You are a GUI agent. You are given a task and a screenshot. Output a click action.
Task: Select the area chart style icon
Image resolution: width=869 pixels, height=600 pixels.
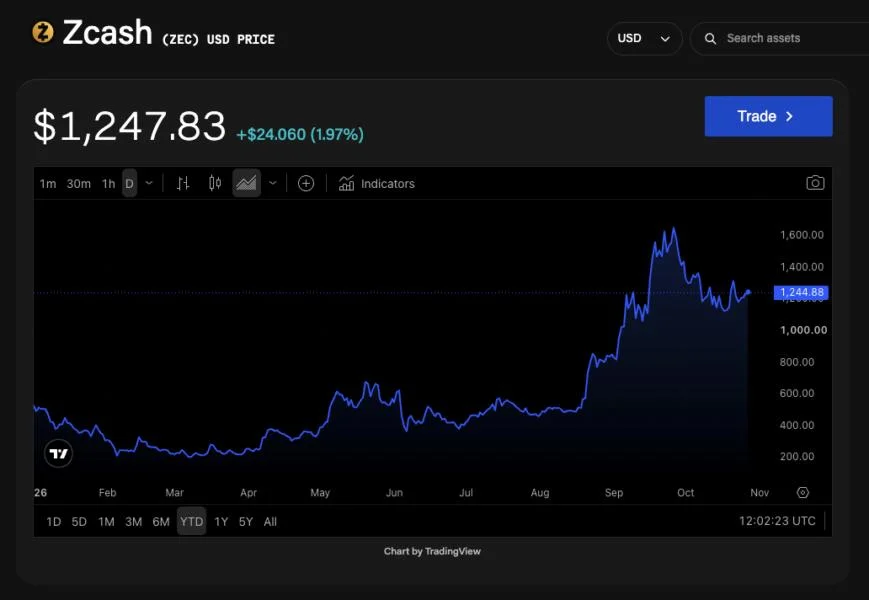click(x=247, y=183)
